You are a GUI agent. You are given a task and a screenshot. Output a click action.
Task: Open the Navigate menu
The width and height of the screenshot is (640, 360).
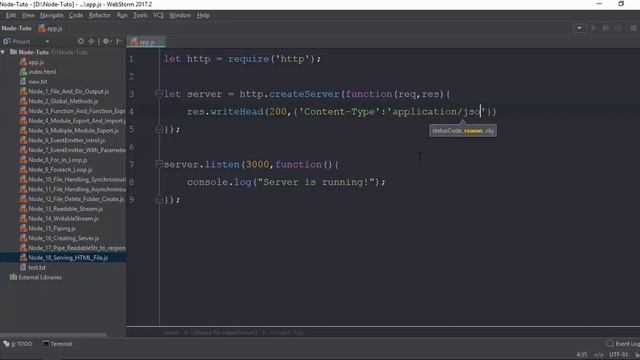(51, 15)
